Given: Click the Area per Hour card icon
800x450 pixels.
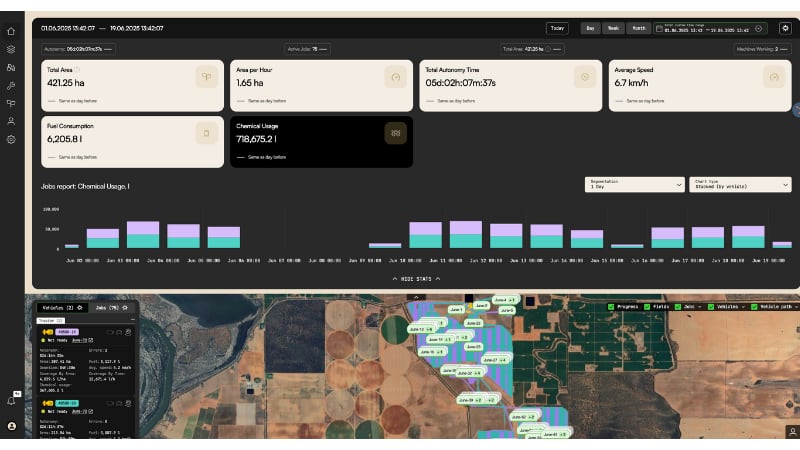Looking at the screenshot, I should point(395,77).
